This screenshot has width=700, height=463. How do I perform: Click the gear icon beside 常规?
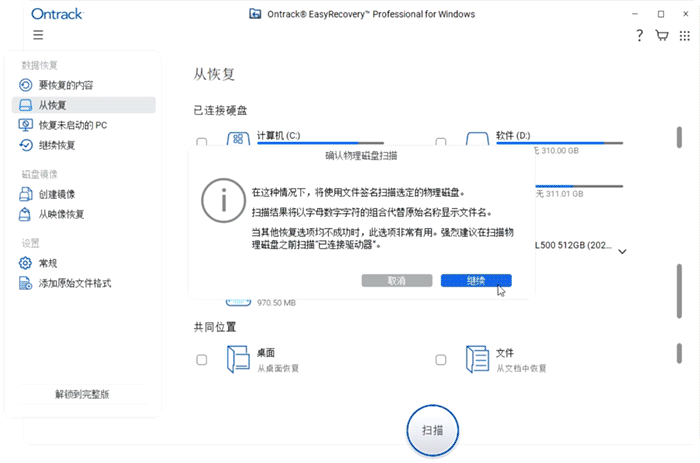pos(25,263)
